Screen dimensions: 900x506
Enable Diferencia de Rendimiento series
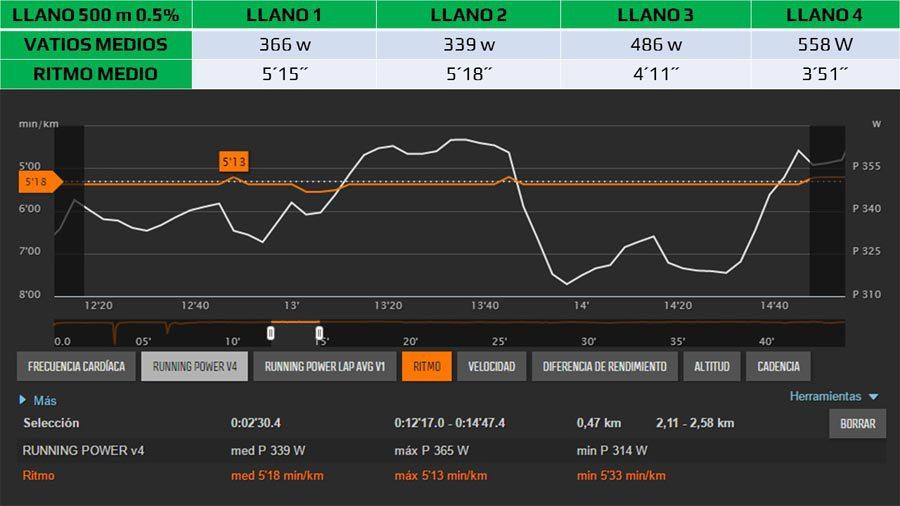pyautogui.click(x=604, y=366)
